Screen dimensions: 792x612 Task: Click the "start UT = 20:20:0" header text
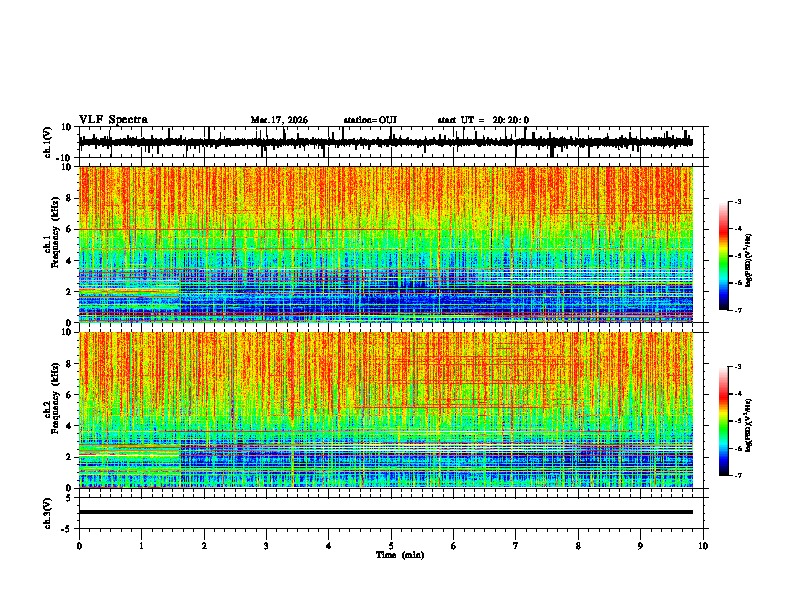click(x=483, y=120)
